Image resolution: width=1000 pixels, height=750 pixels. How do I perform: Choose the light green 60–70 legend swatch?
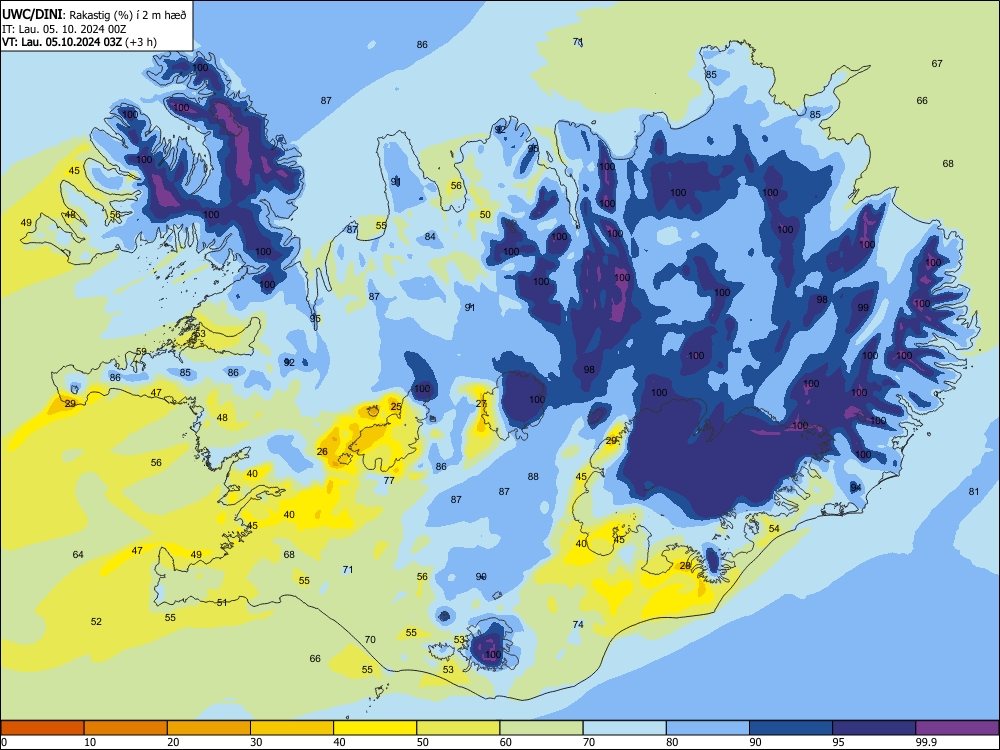tap(541, 728)
